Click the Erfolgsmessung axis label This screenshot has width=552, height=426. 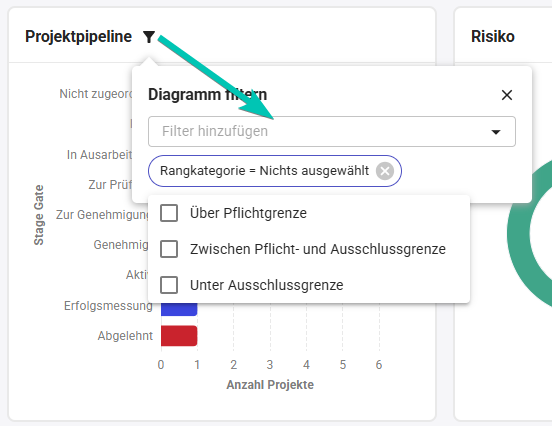coord(108,306)
